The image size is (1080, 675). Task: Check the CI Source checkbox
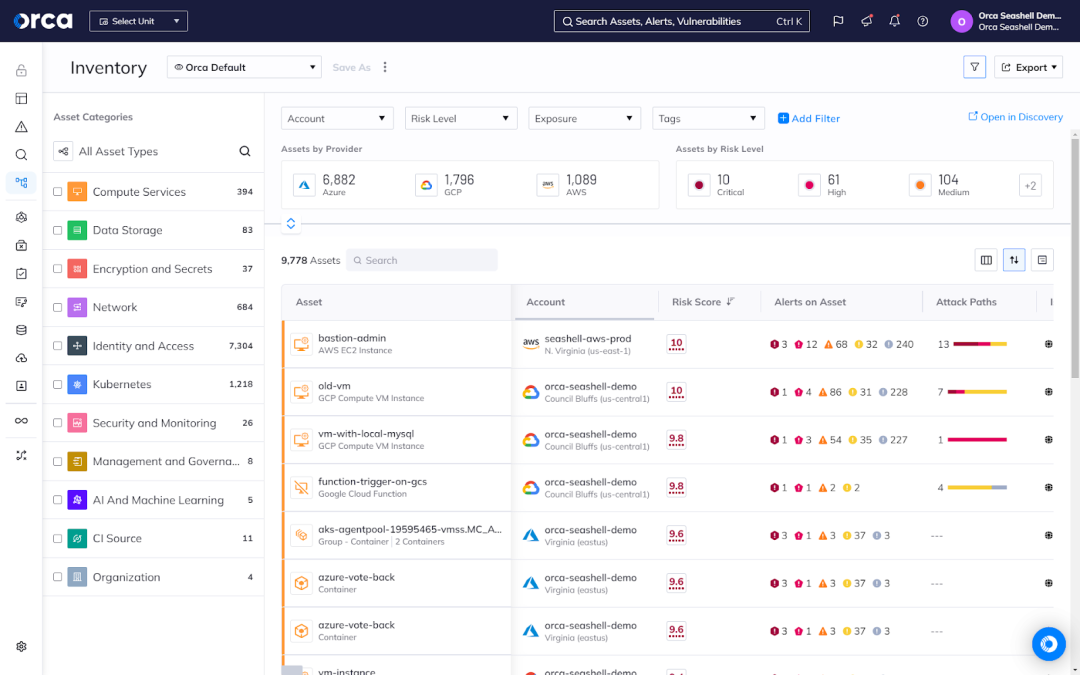pyautogui.click(x=58, y=539)
